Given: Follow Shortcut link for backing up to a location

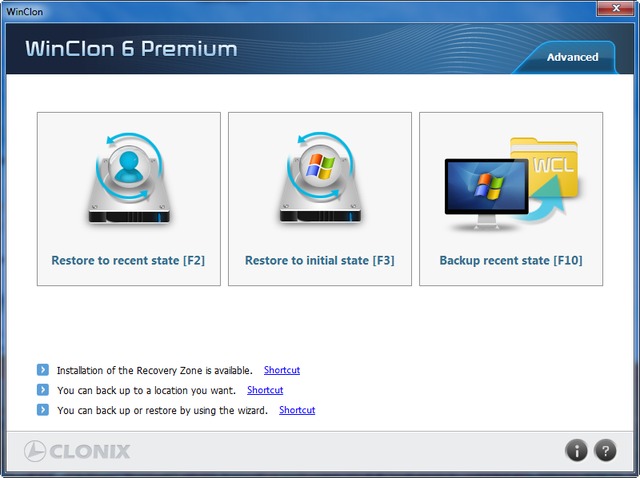Looking at the screenshot, I should click(265, 390).
